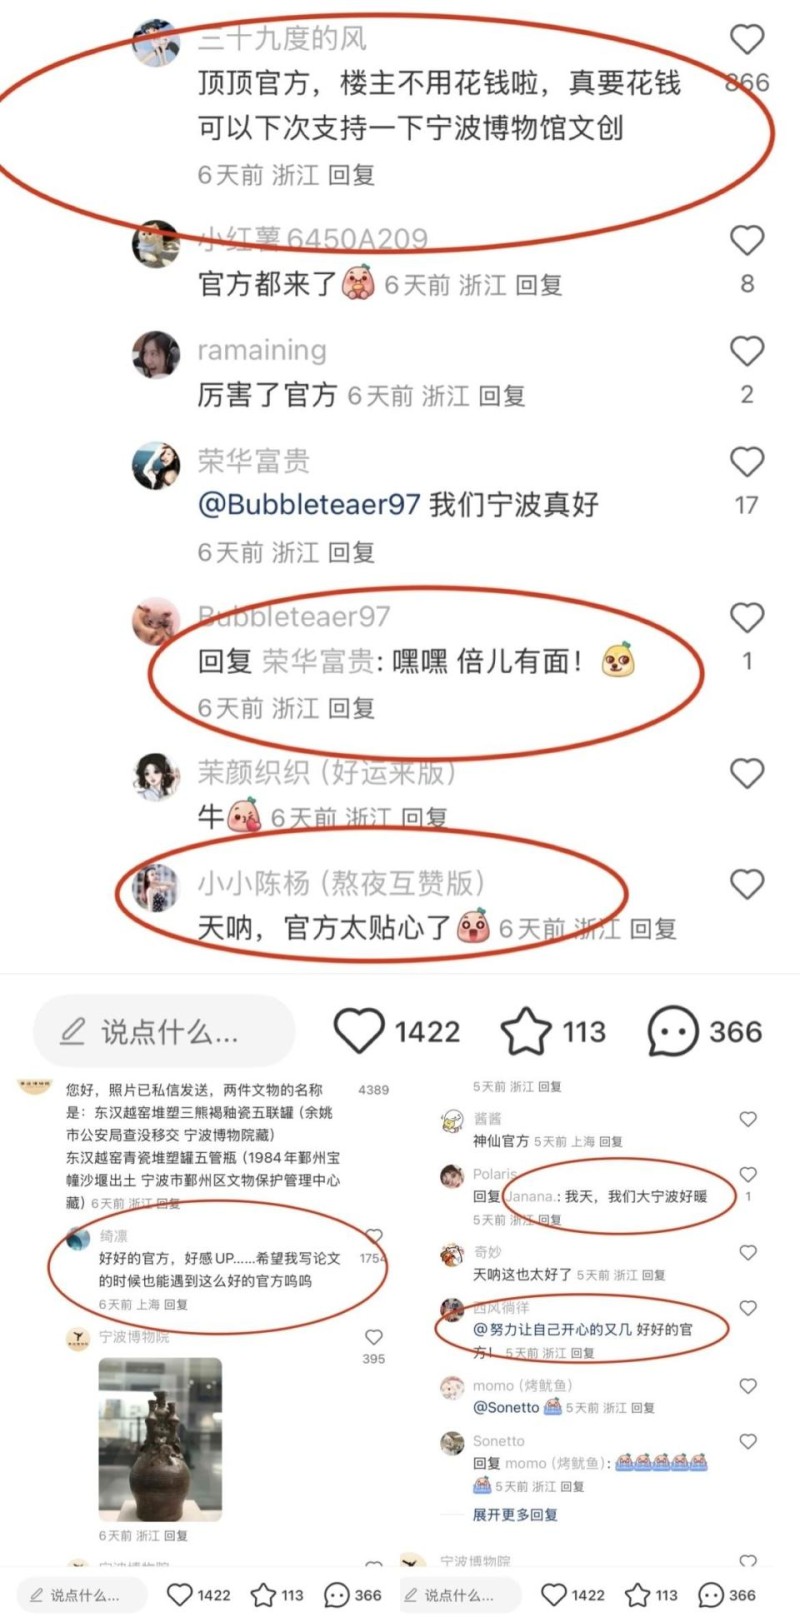Like 荣华富贵's comment with 17 likes
This screenshot has width=800, height=1617.
(x=747, y=462)
